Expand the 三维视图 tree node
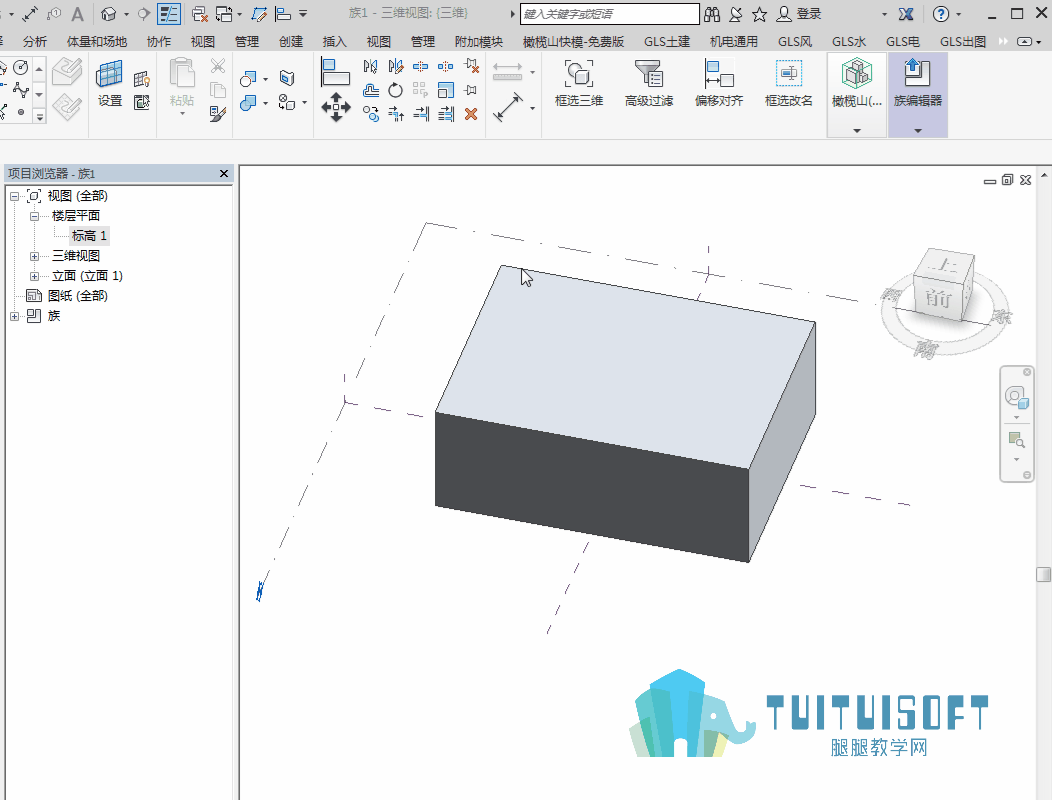This screenshot has height=800, width=1052. [x=34, y=256]
